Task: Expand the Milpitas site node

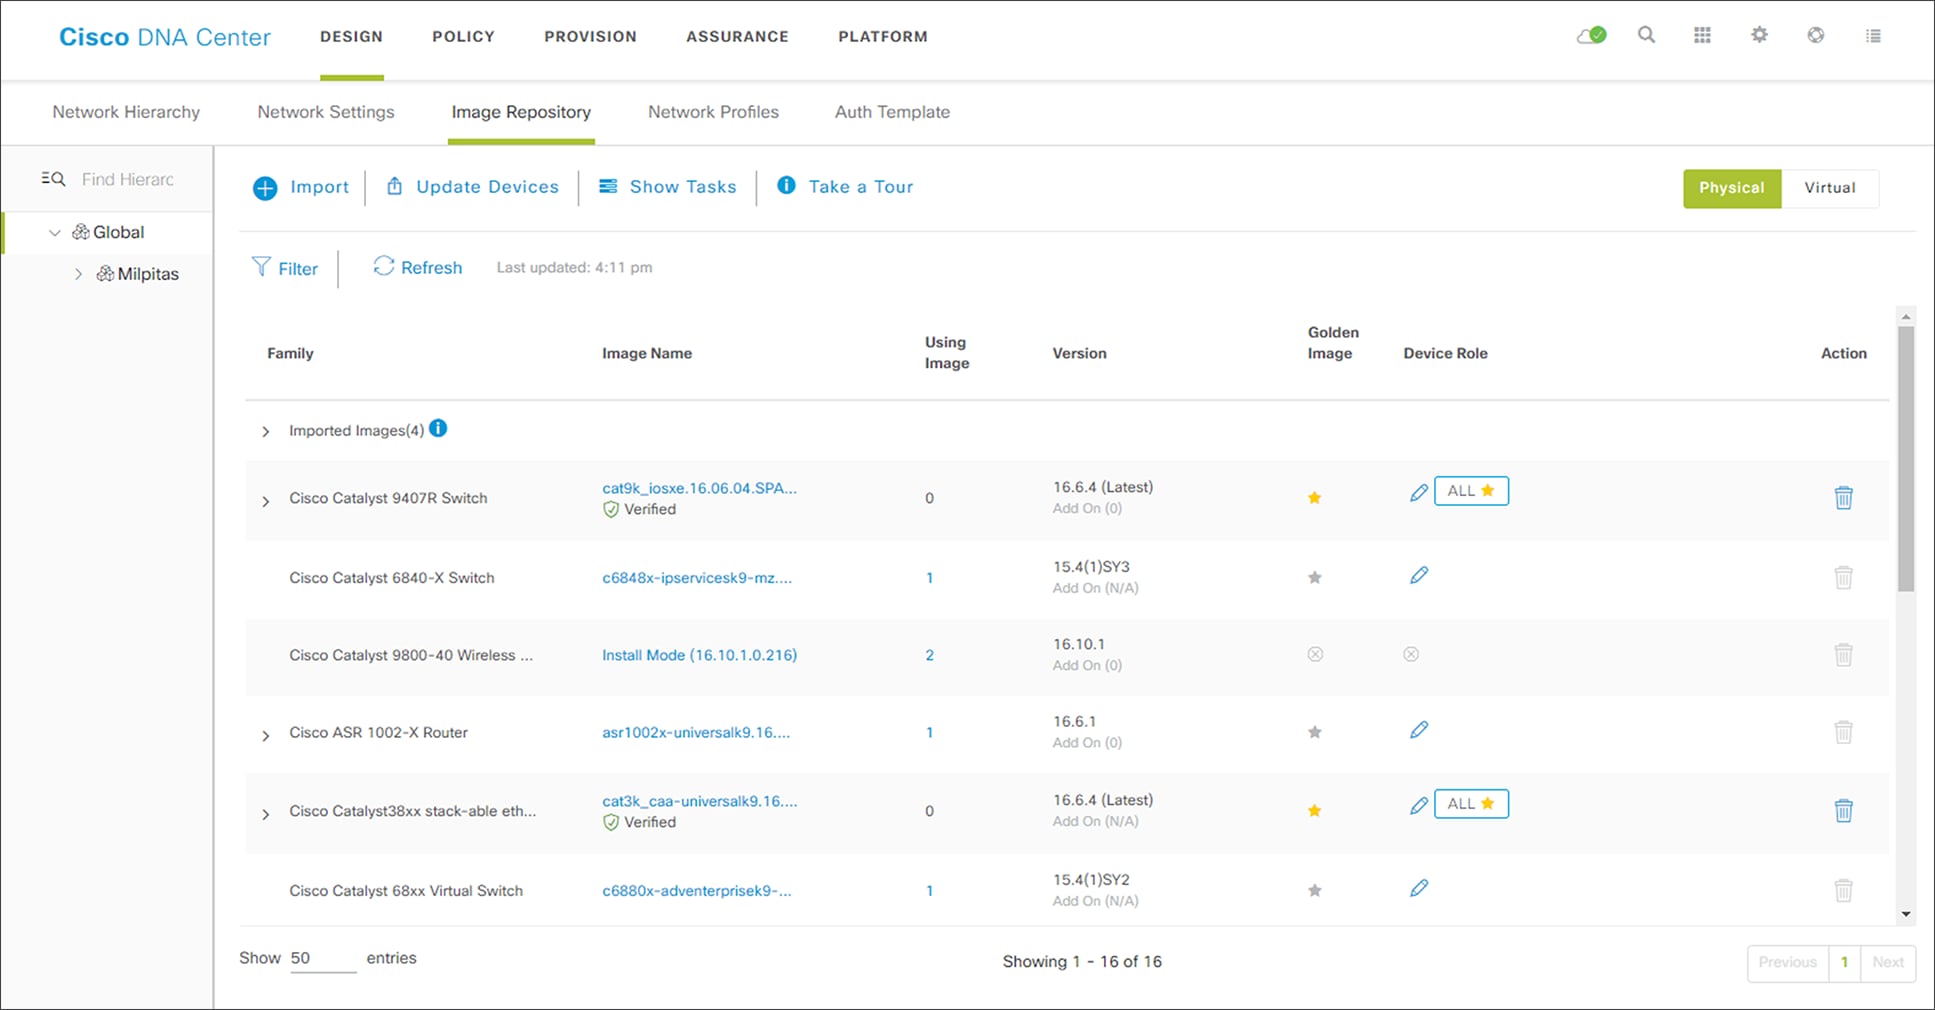Action: click(78, 274)
